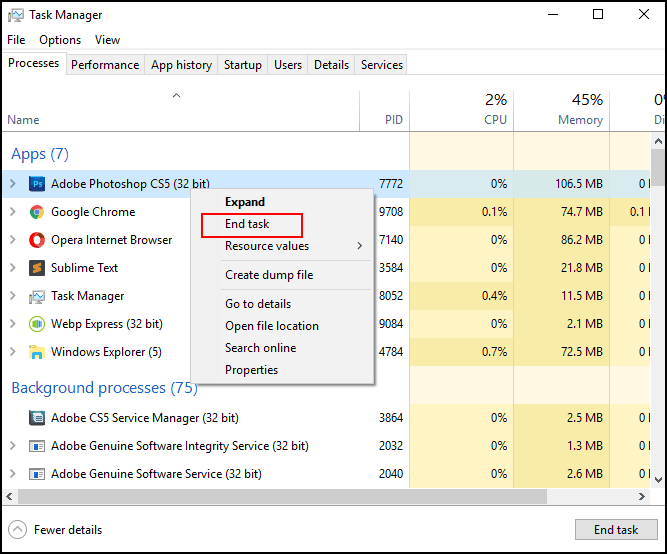Switch to the Users tab
The image size is (667, 554).
(288, 65)
